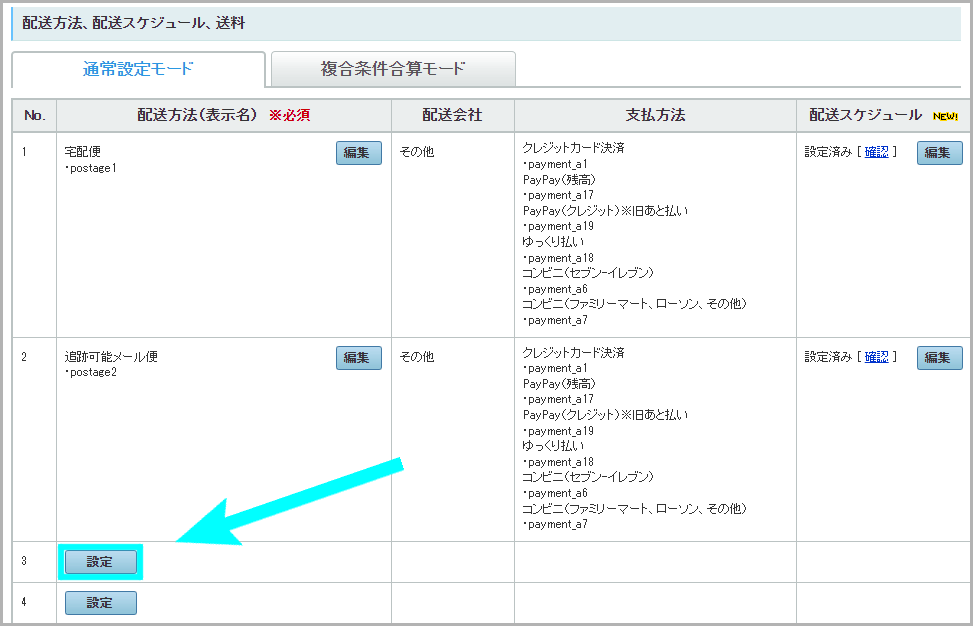Click payment_a6 code in row 2
The width and height of the screenshot is (973, 626).
click(555, 493)
